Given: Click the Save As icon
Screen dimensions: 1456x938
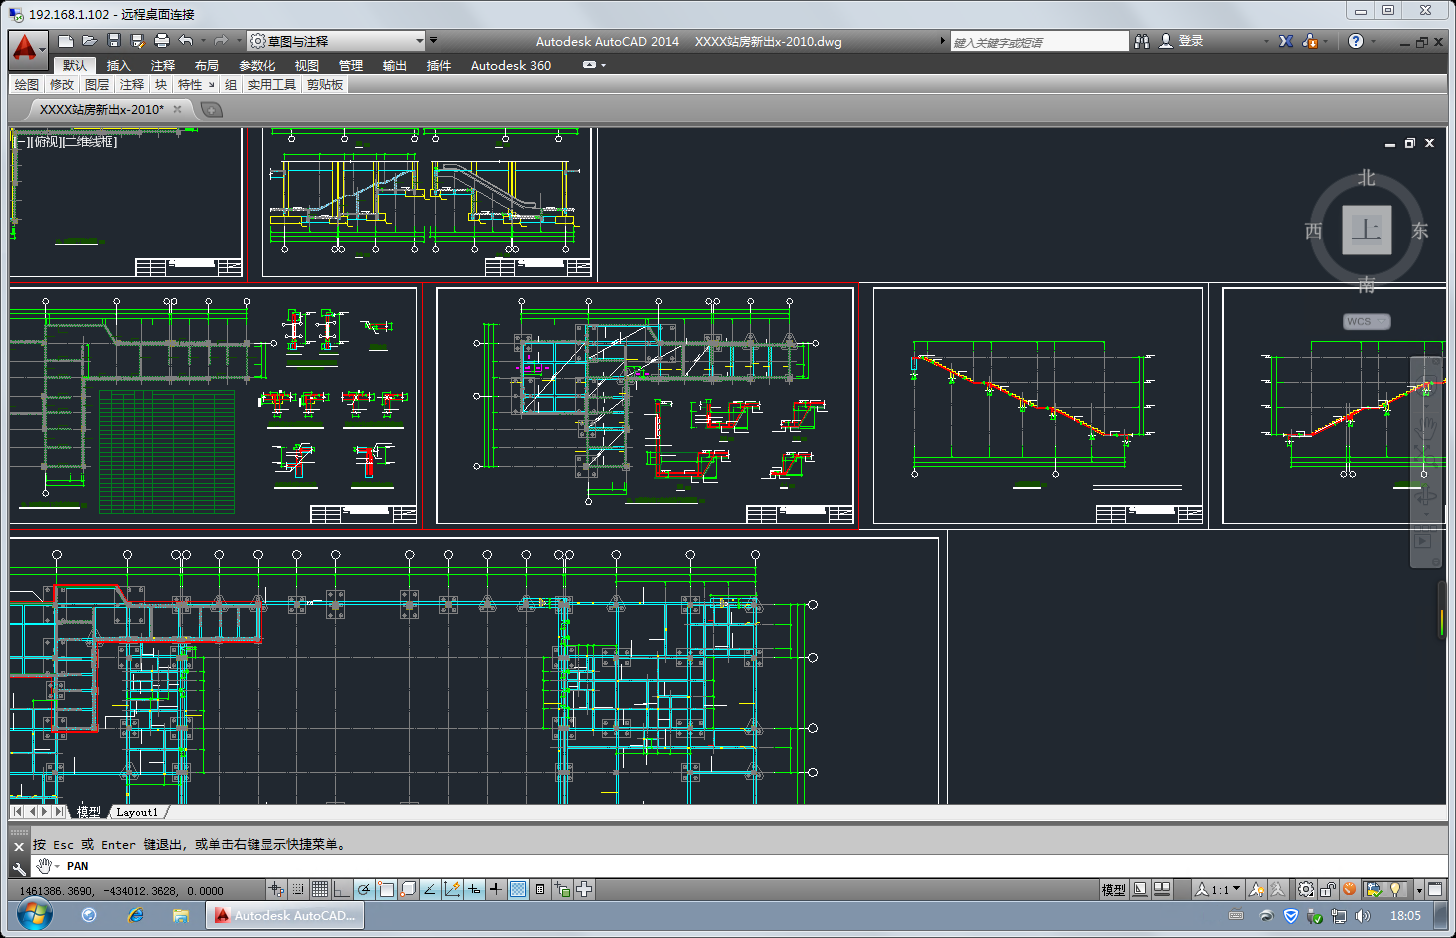Looking at the screenshot, I should coord(137,41).
